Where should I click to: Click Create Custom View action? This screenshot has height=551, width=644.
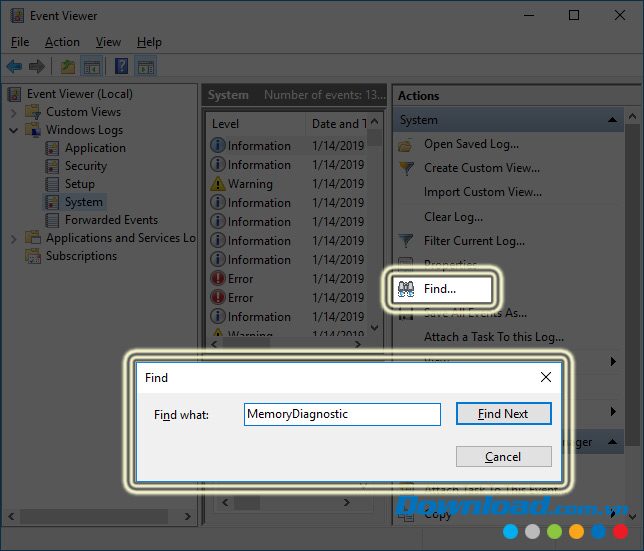[482, 168]
